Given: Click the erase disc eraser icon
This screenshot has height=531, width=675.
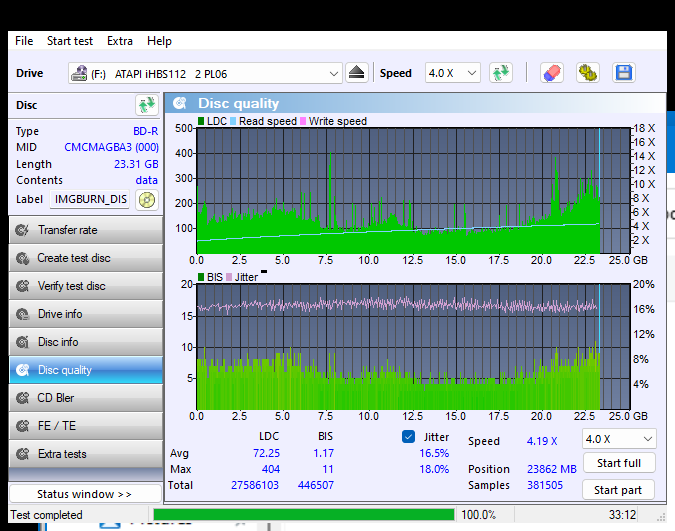Looking at the screenshot, I should 552,73.
